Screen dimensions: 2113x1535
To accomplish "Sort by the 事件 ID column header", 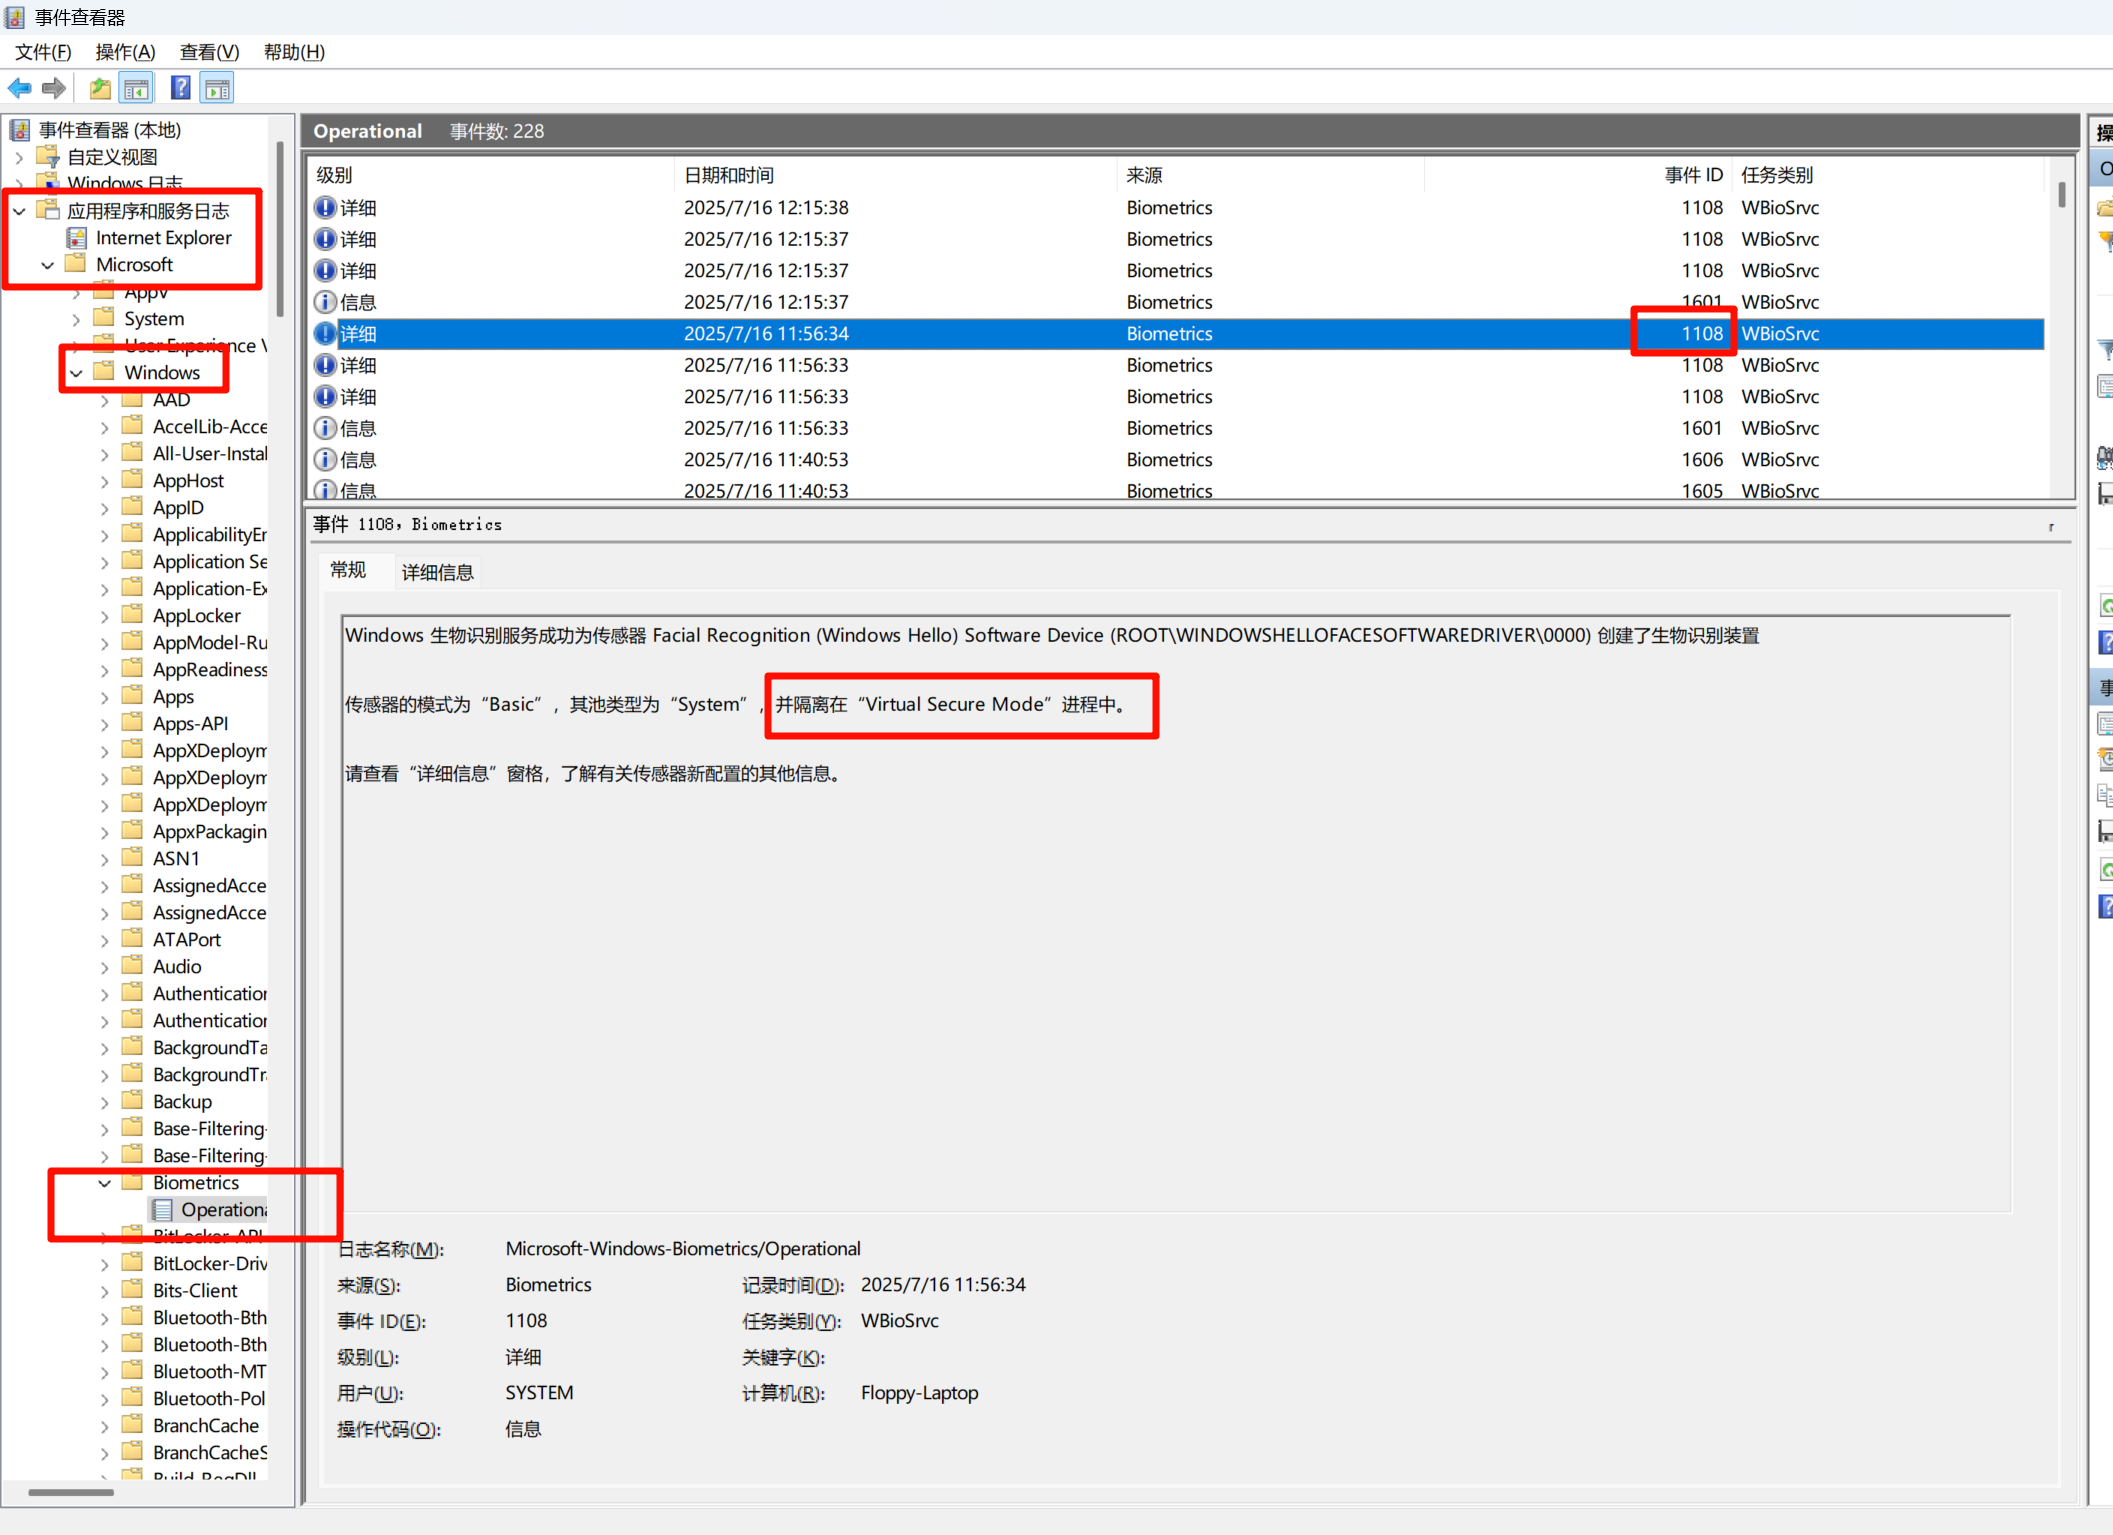I will click(x=1692, y=175).
